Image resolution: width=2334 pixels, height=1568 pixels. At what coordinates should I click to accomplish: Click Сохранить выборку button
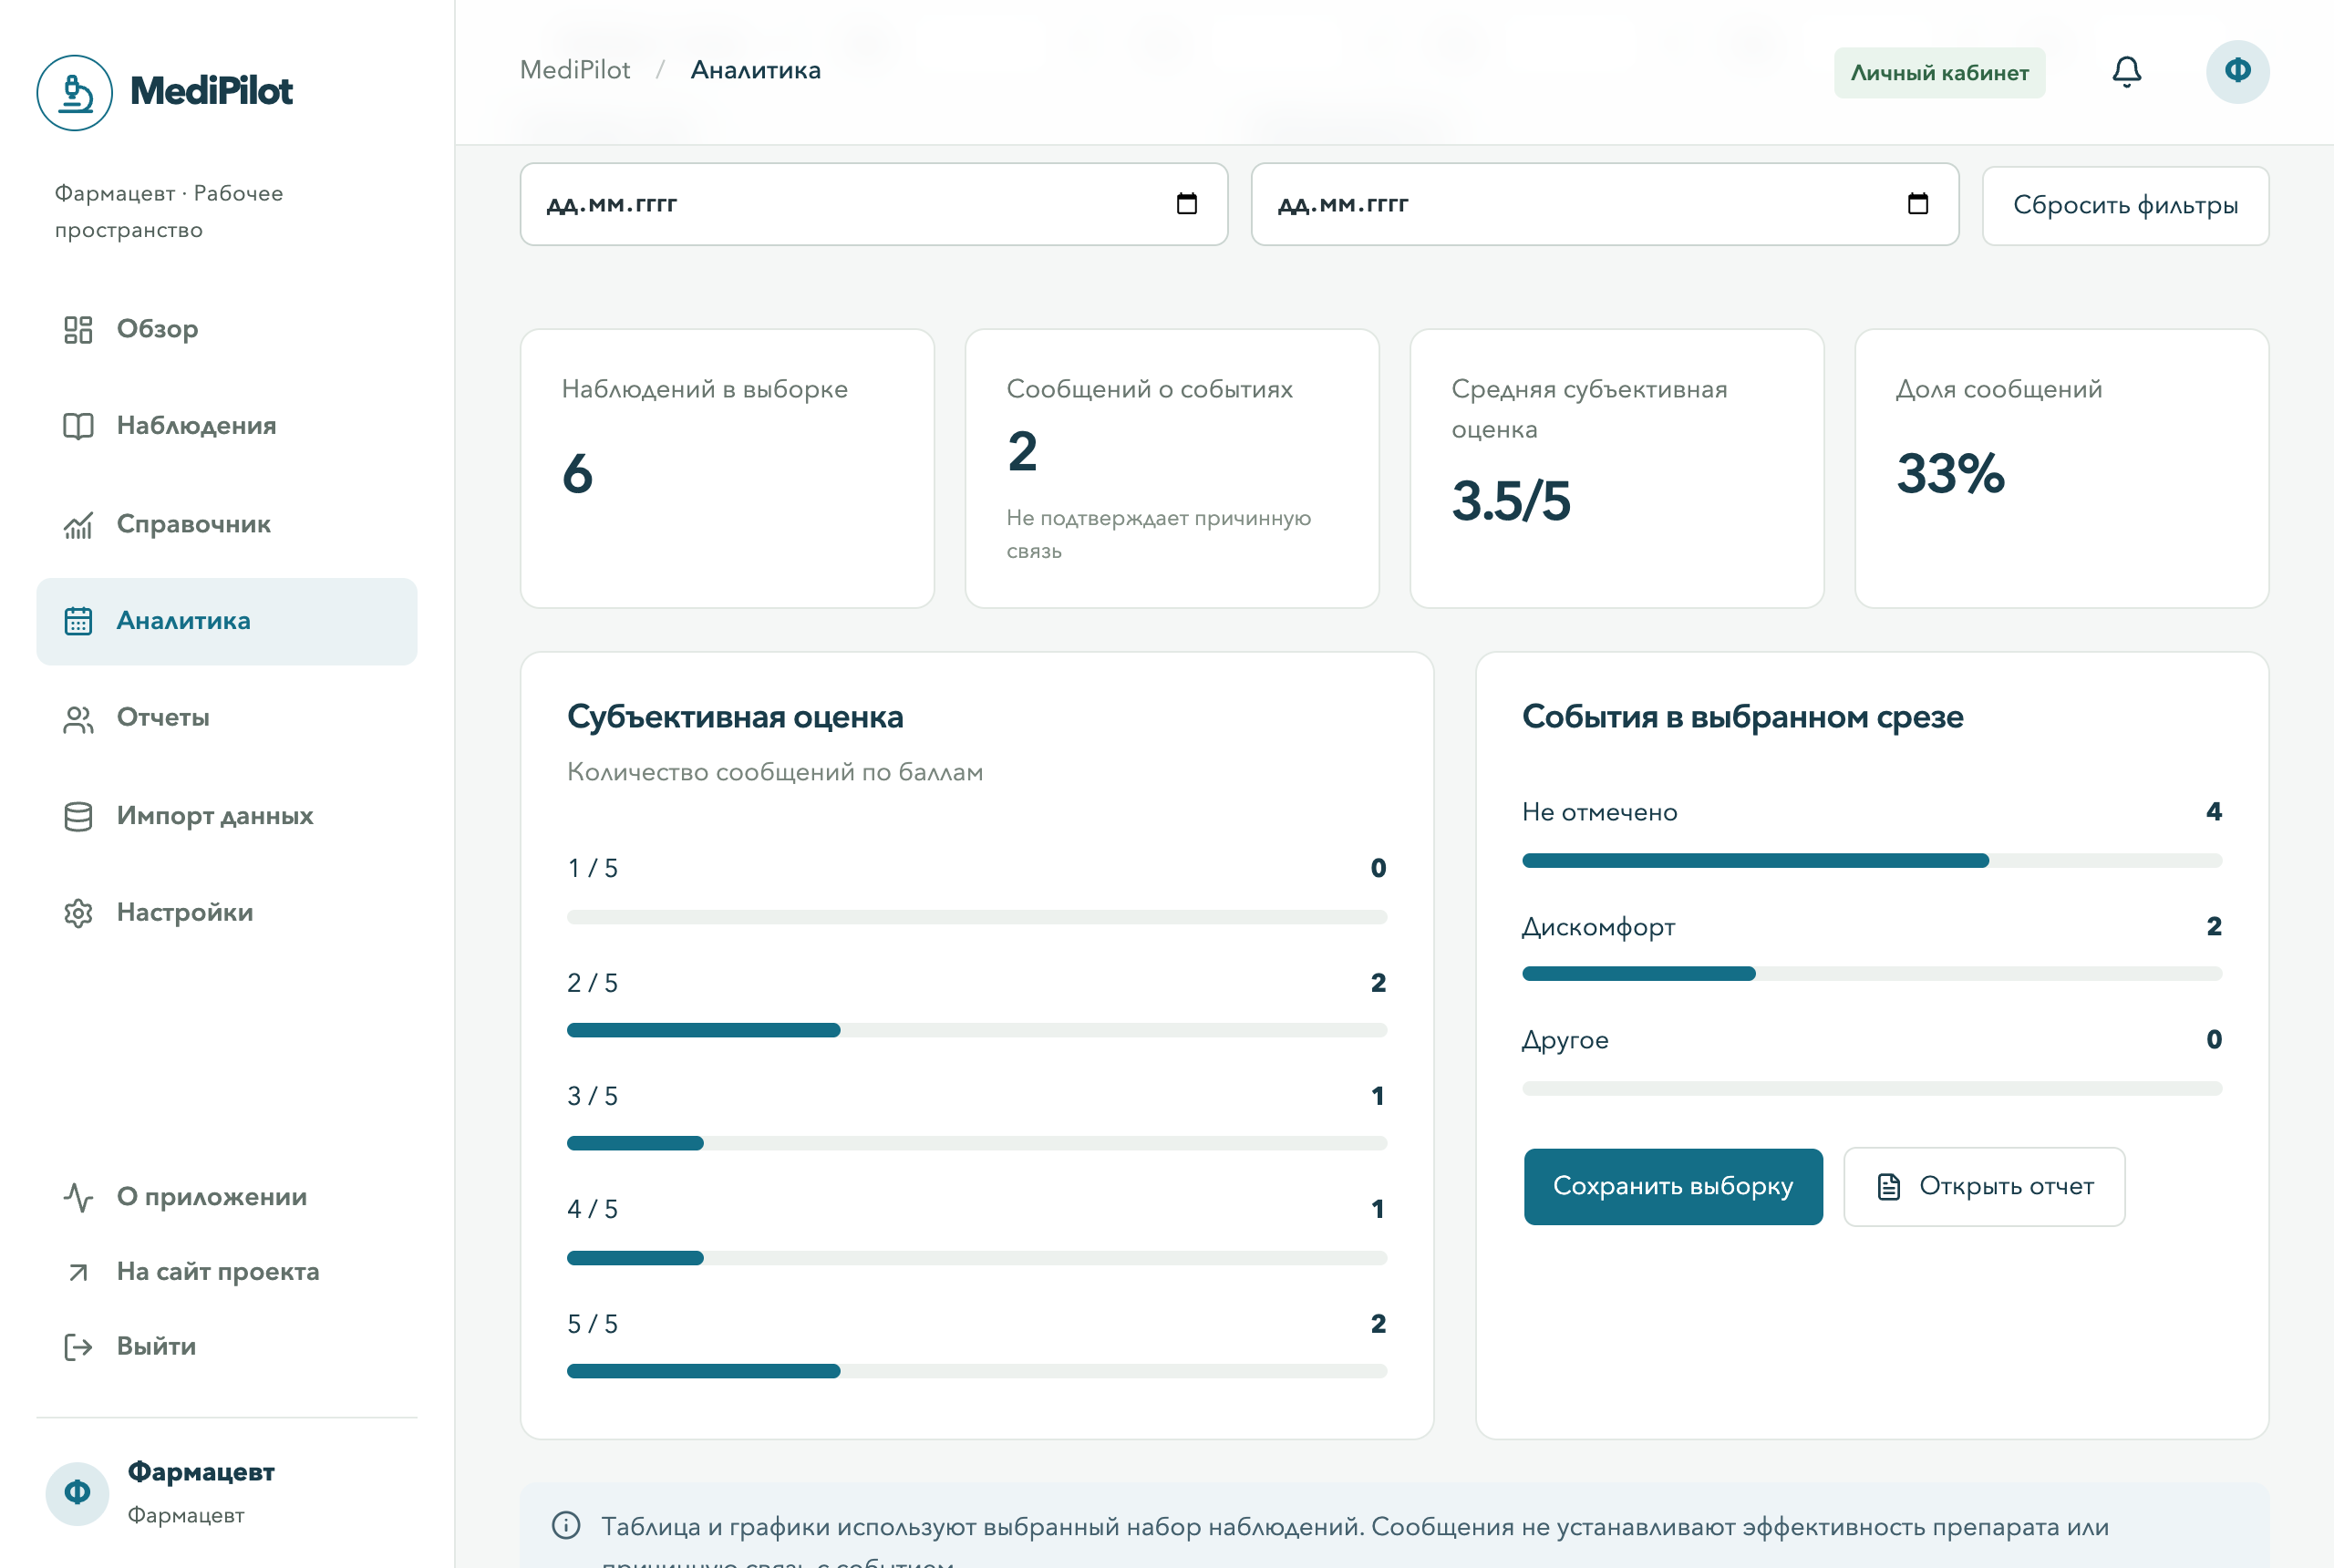(1672, 1186)
